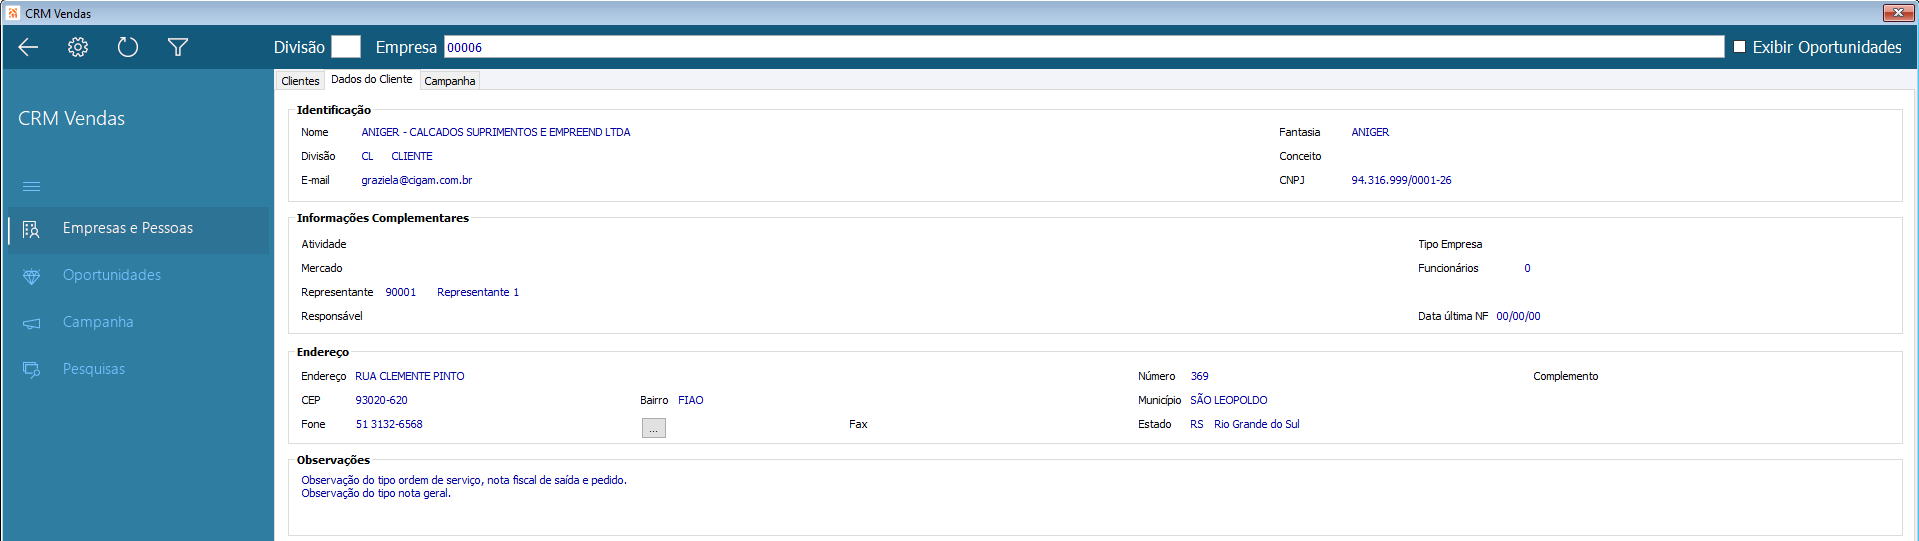Click Número value 369
This screenshot has width=1919, height=541.
1199,377
